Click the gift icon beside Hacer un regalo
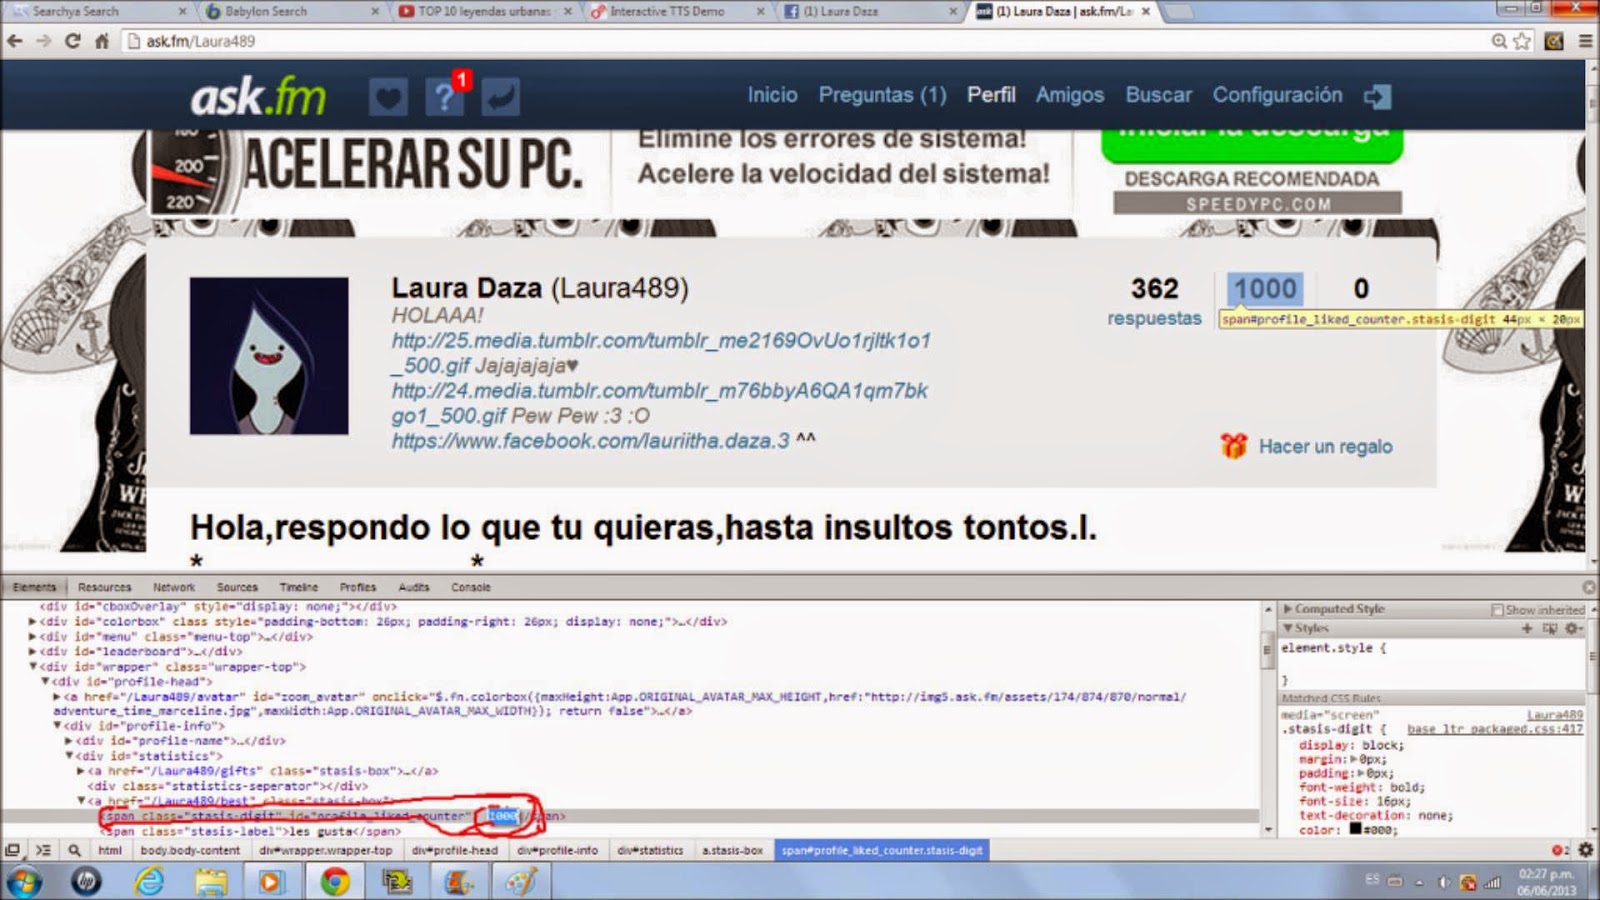 pyautogui.click(x=1234, y=446)
